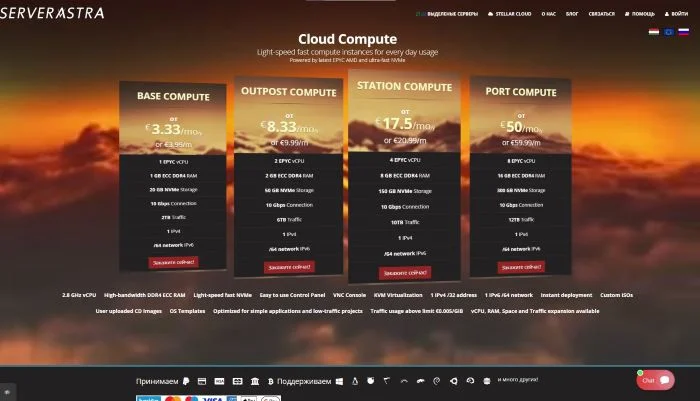Image resolution: width=700 pixels, height=401 pixels.
Task: Click 'KVM Virtualization' feature text
Action: (x=398, y=295)
